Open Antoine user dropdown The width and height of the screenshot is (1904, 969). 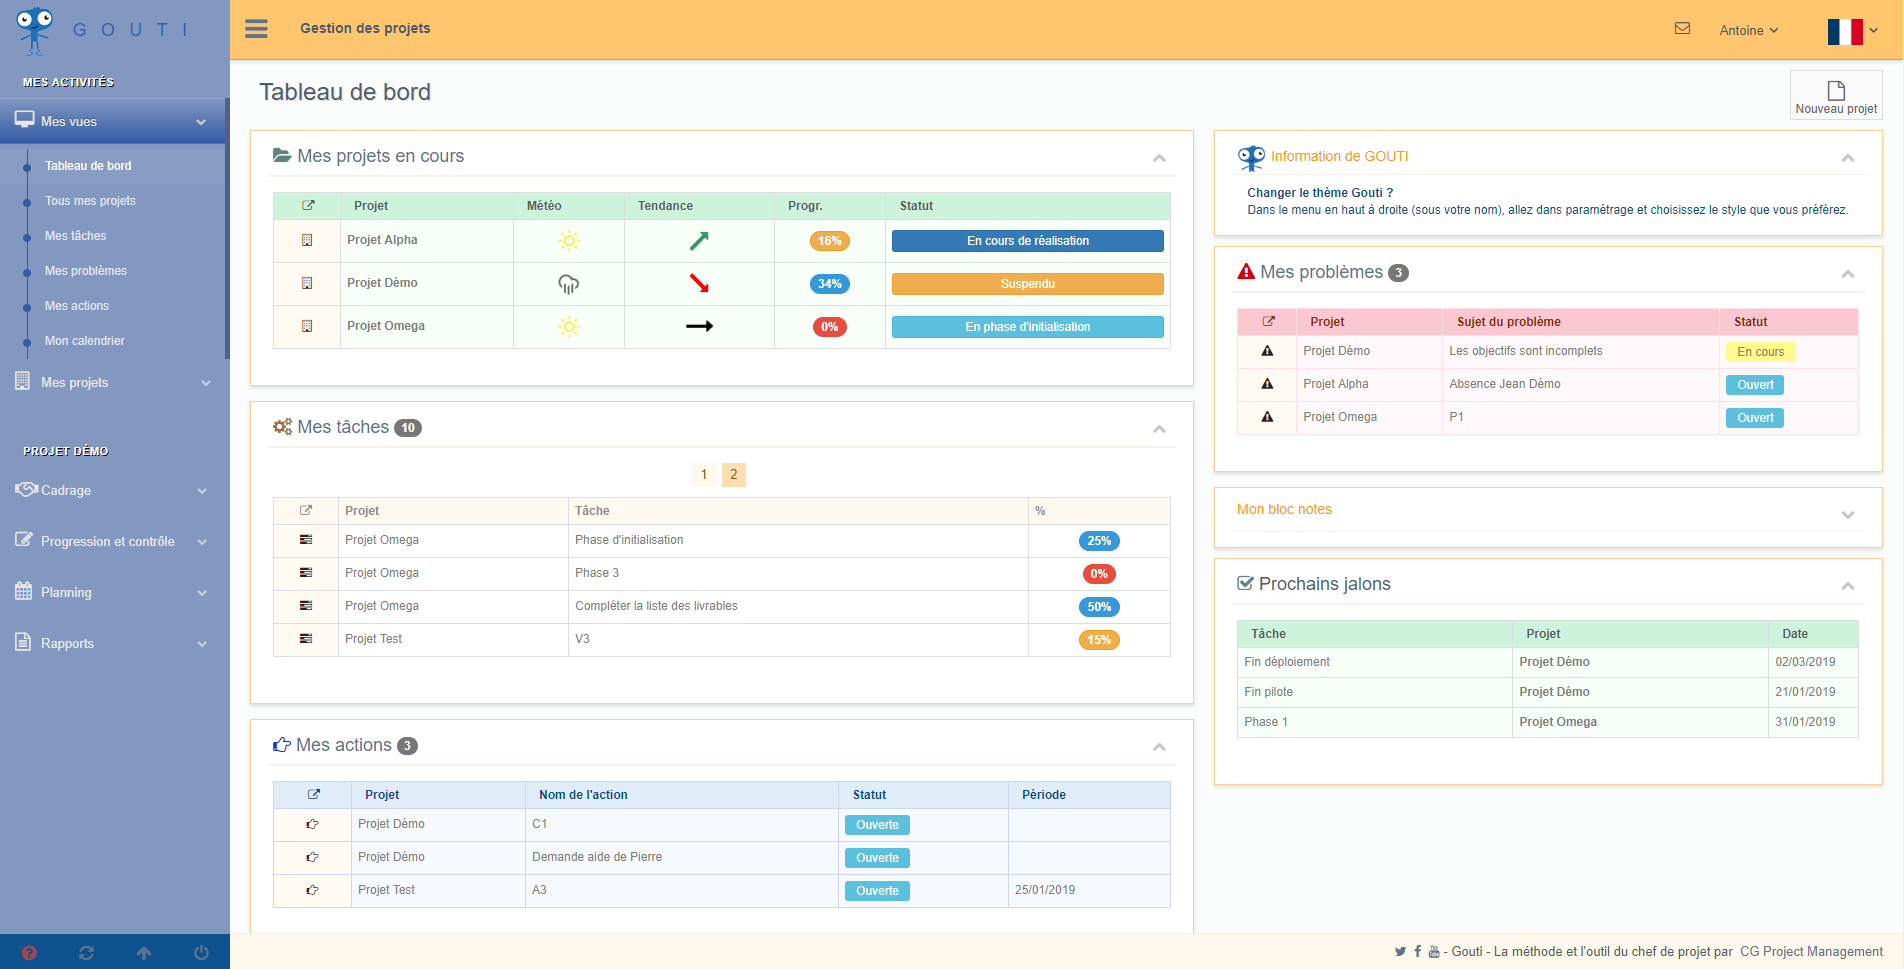pos(1749,31)
